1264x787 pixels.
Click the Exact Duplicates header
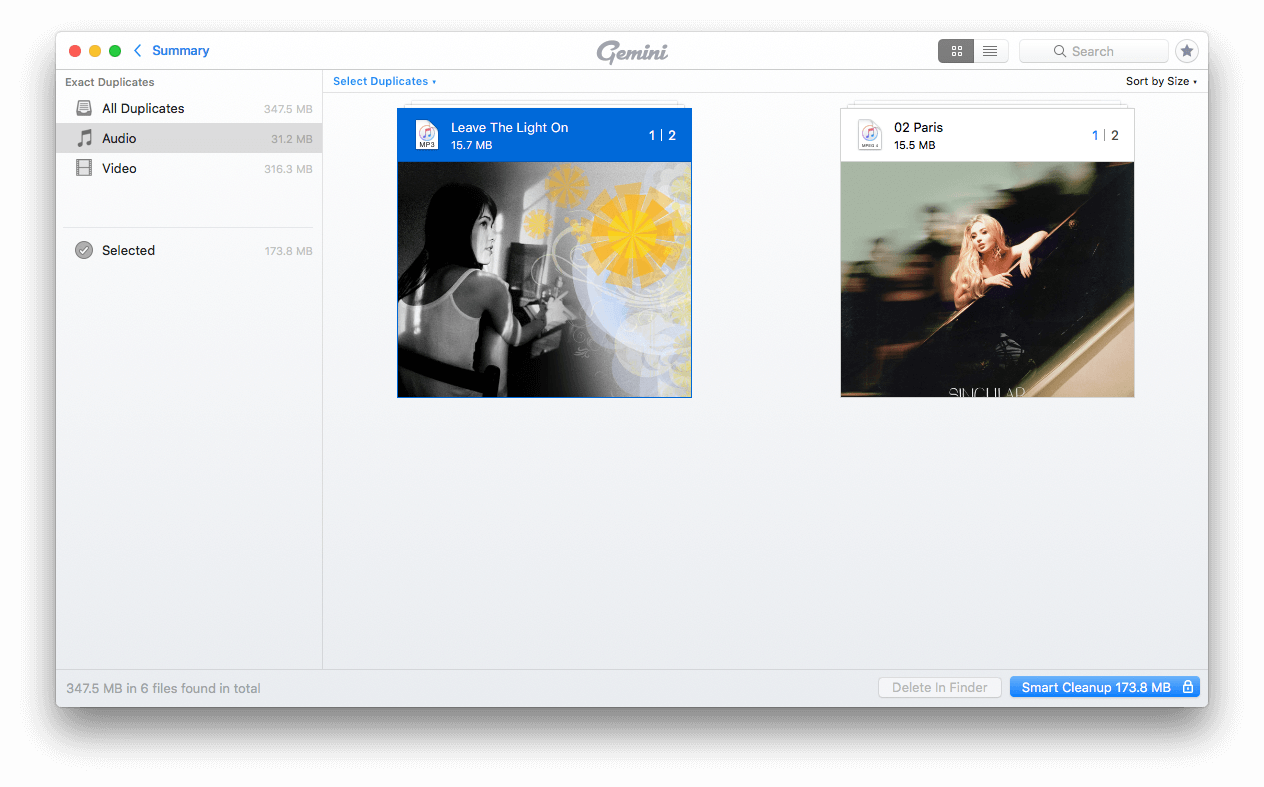[110, 82]
